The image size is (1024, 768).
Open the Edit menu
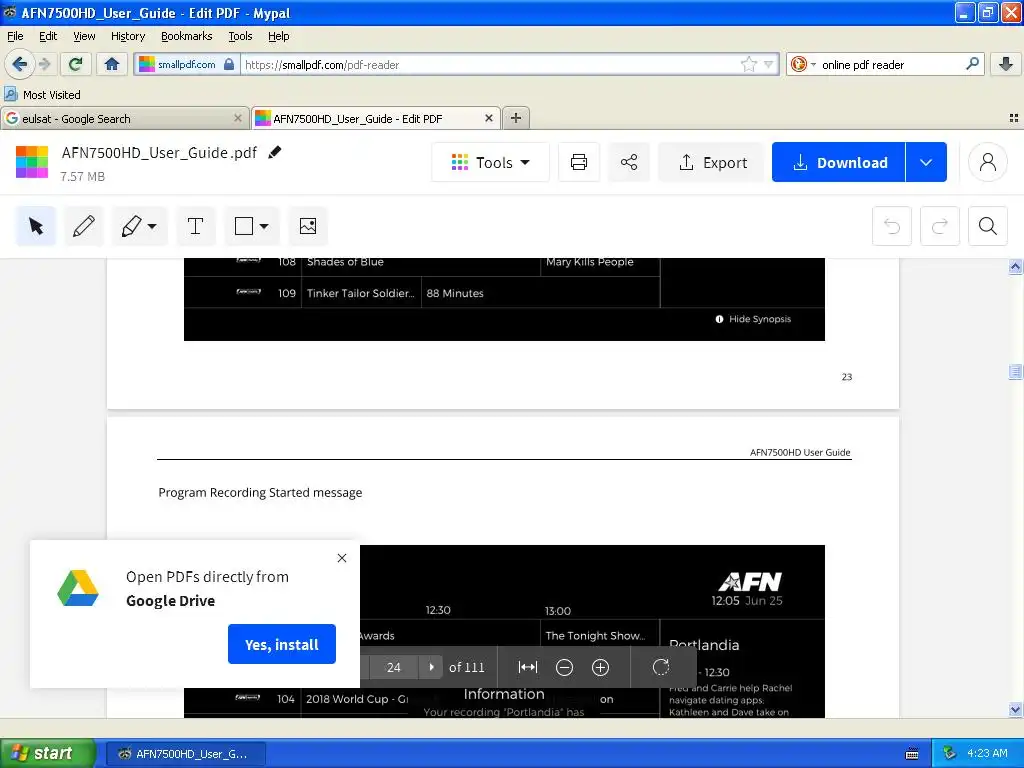[x=48, y=36]
